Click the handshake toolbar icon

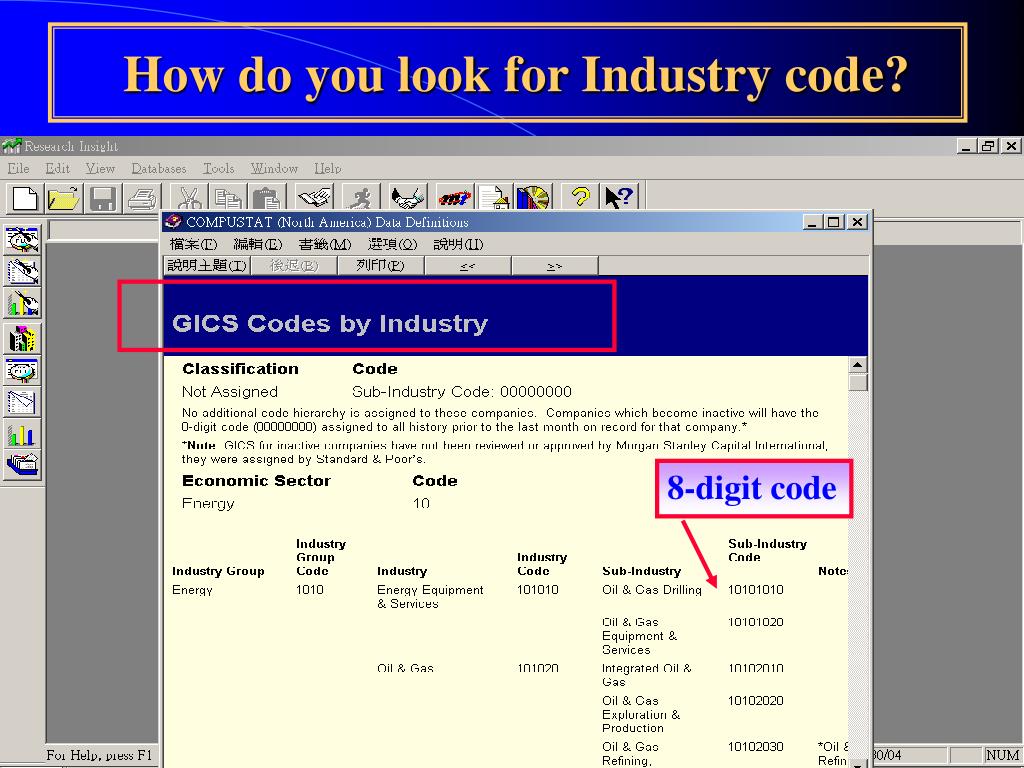[x=408, y=196]
